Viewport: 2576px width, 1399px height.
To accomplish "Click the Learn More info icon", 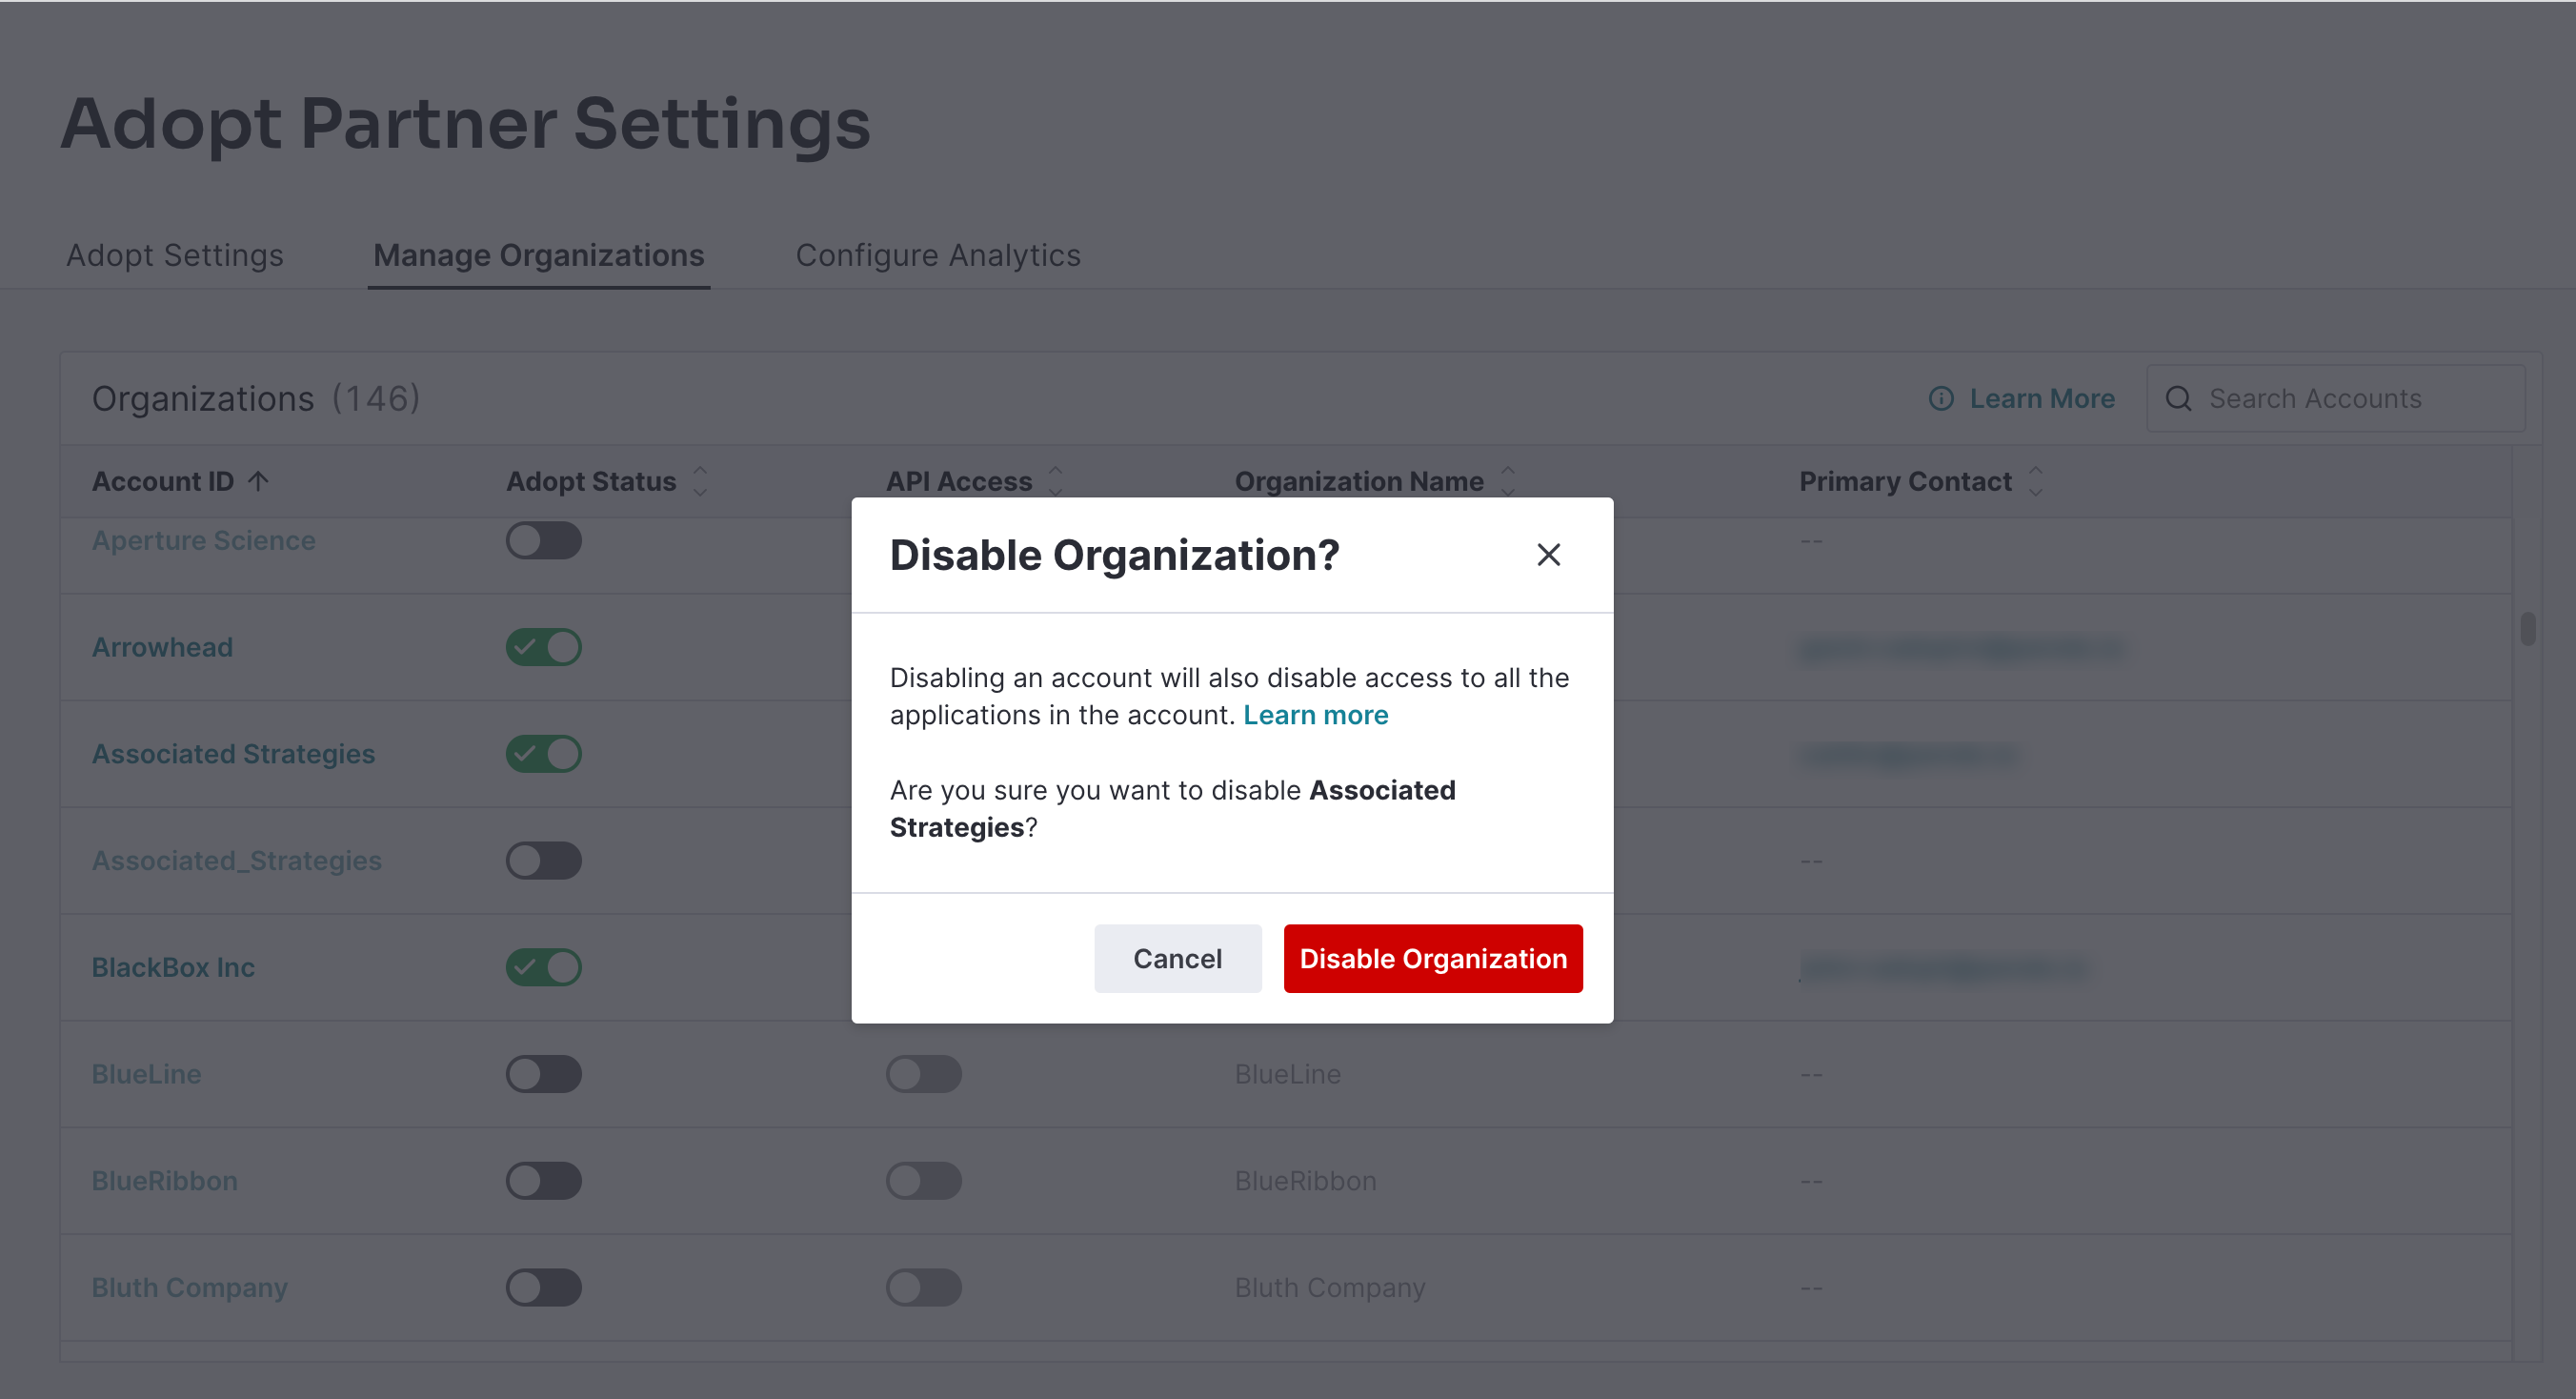I will [1941, 398].
